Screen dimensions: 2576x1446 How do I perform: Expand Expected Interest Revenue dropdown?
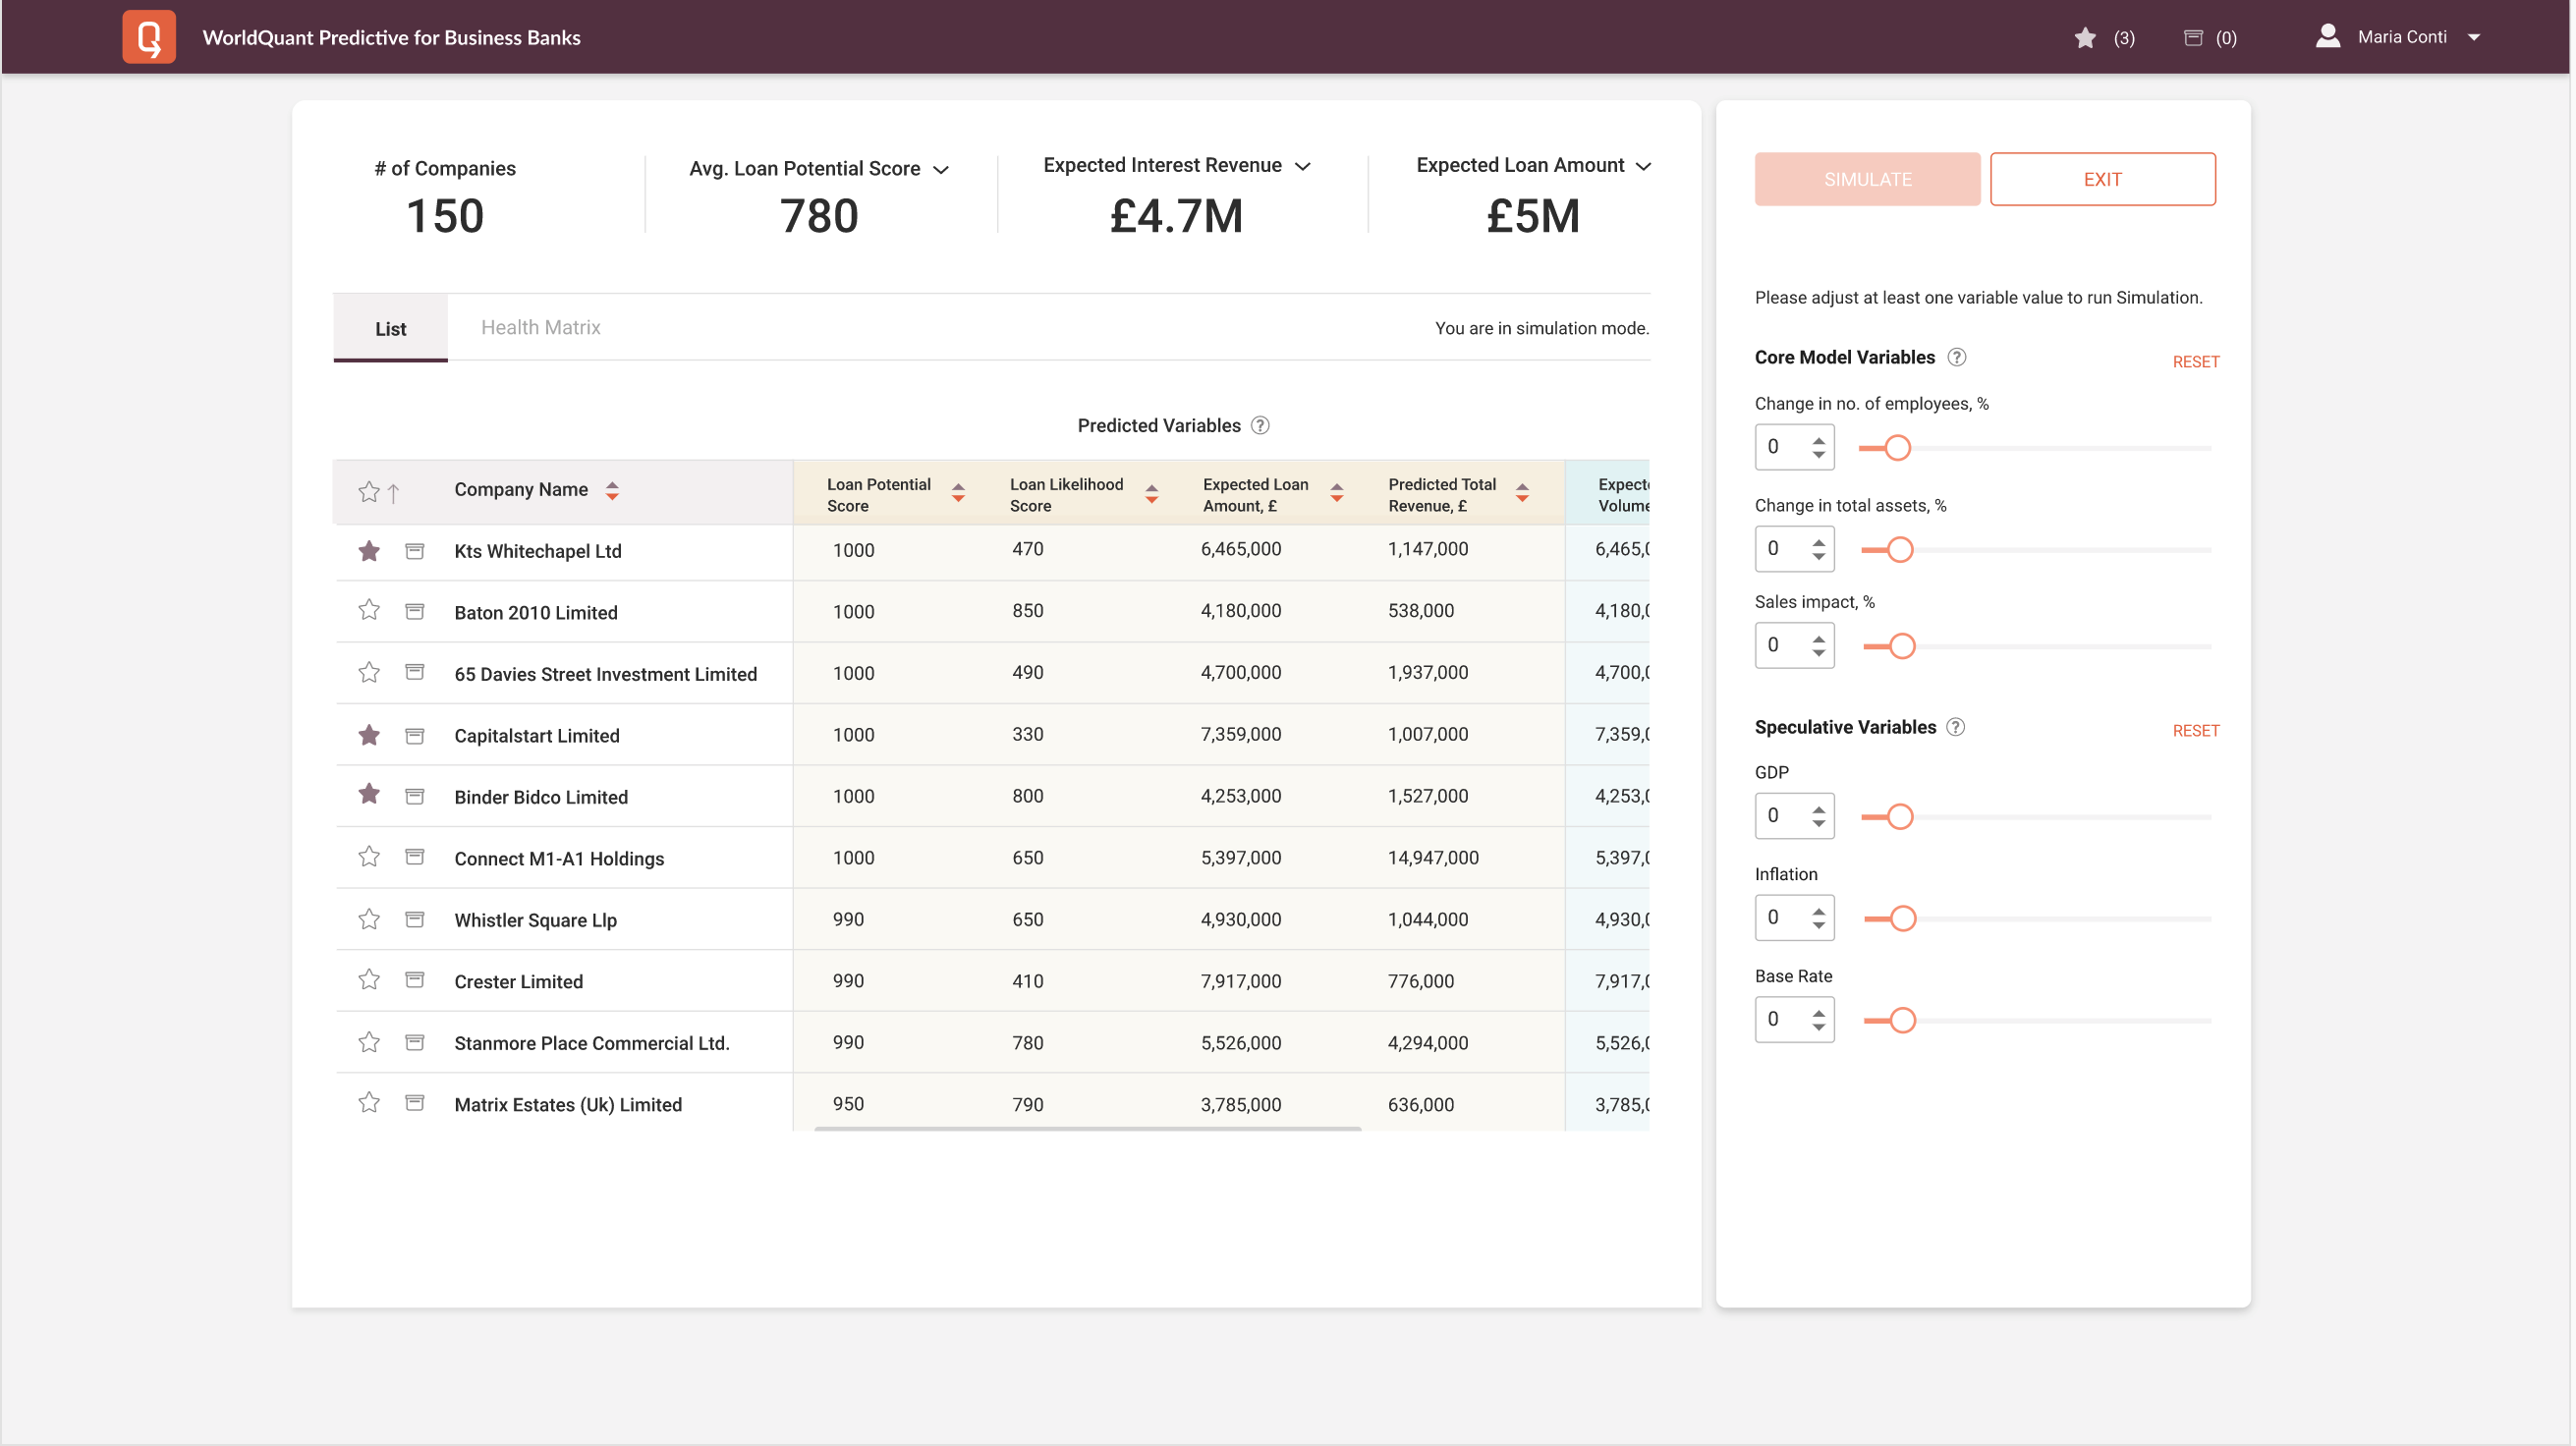point(1303,167)
